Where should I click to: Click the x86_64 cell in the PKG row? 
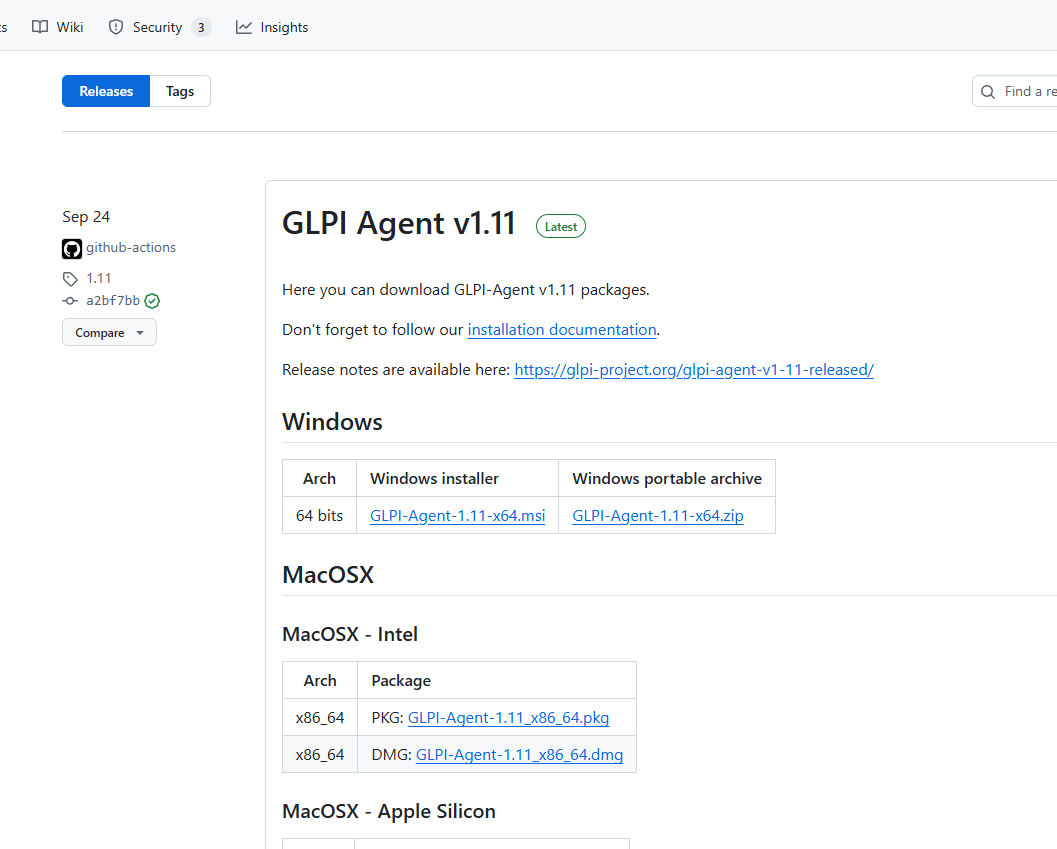320,718
